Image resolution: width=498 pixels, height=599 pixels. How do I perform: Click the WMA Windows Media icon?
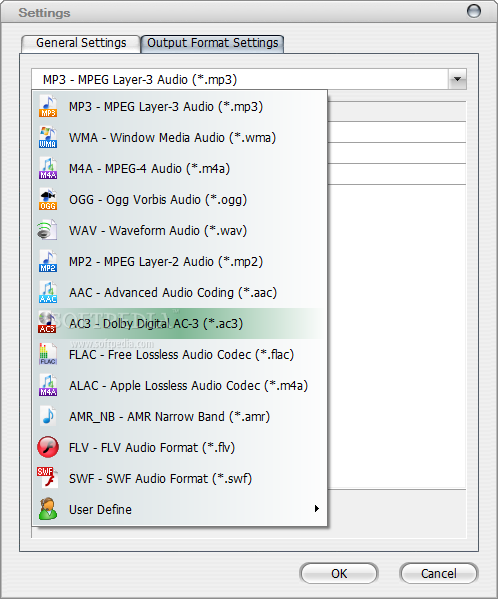pos(48,138)
